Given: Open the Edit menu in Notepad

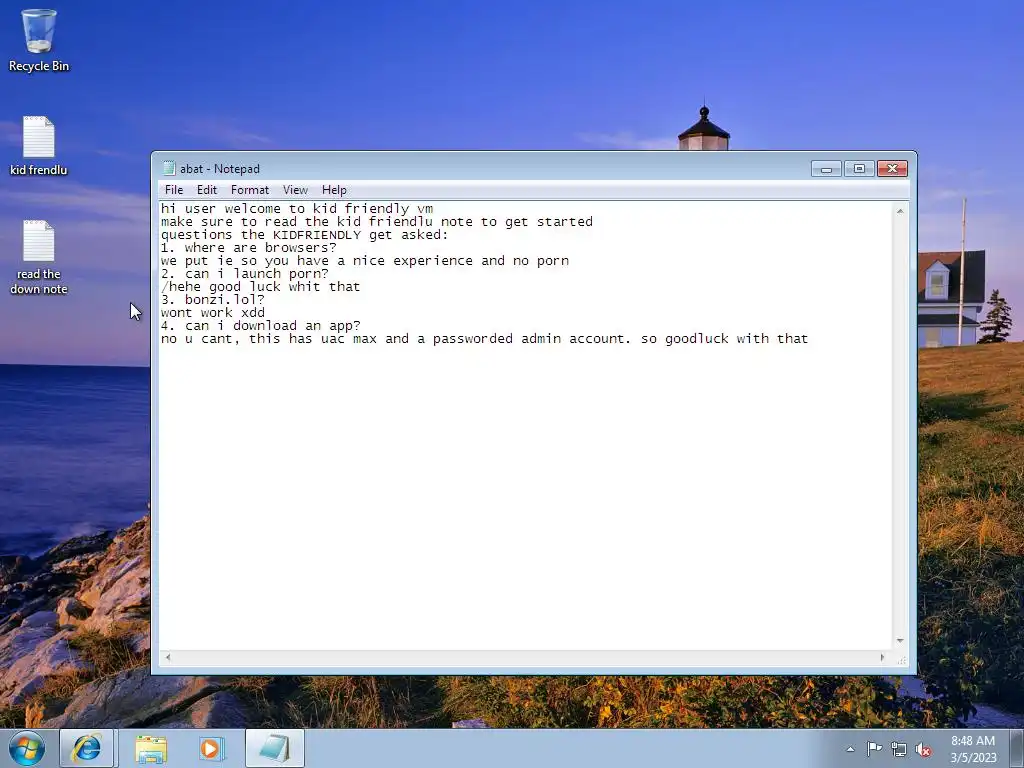Looking at the screenshot, I should [207, 190].
